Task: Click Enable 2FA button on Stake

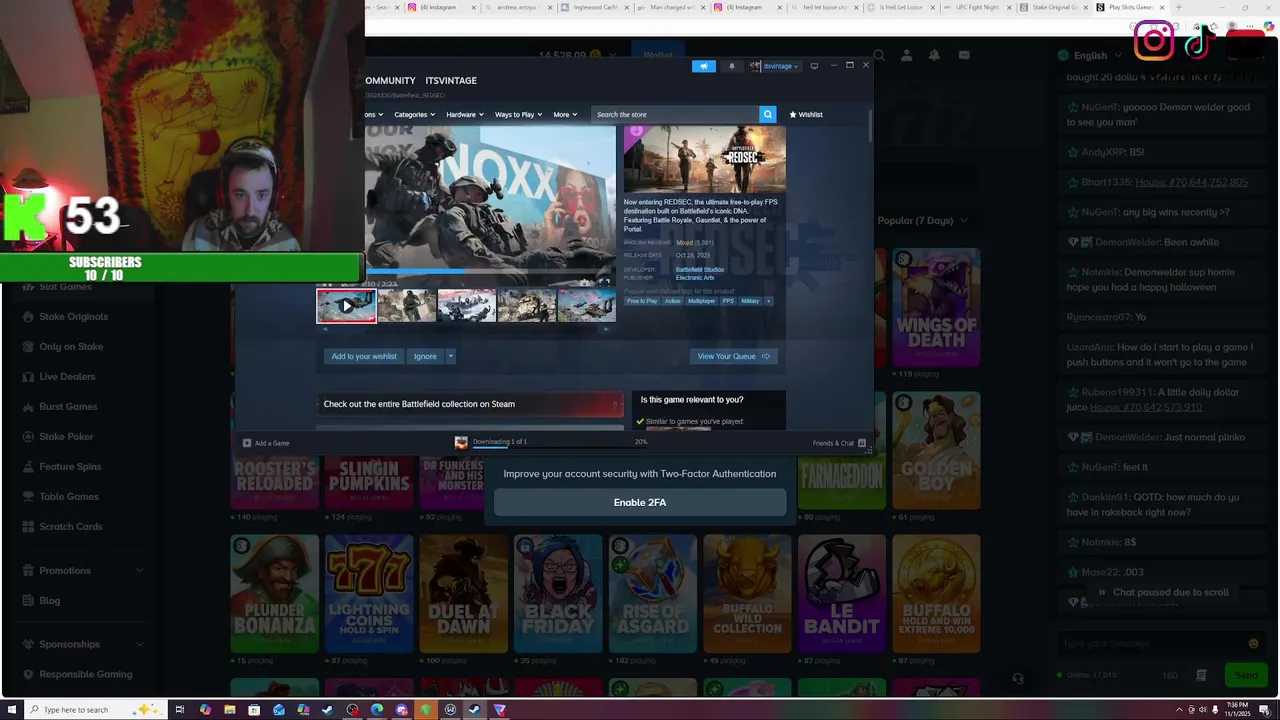Action: [640, 502]
